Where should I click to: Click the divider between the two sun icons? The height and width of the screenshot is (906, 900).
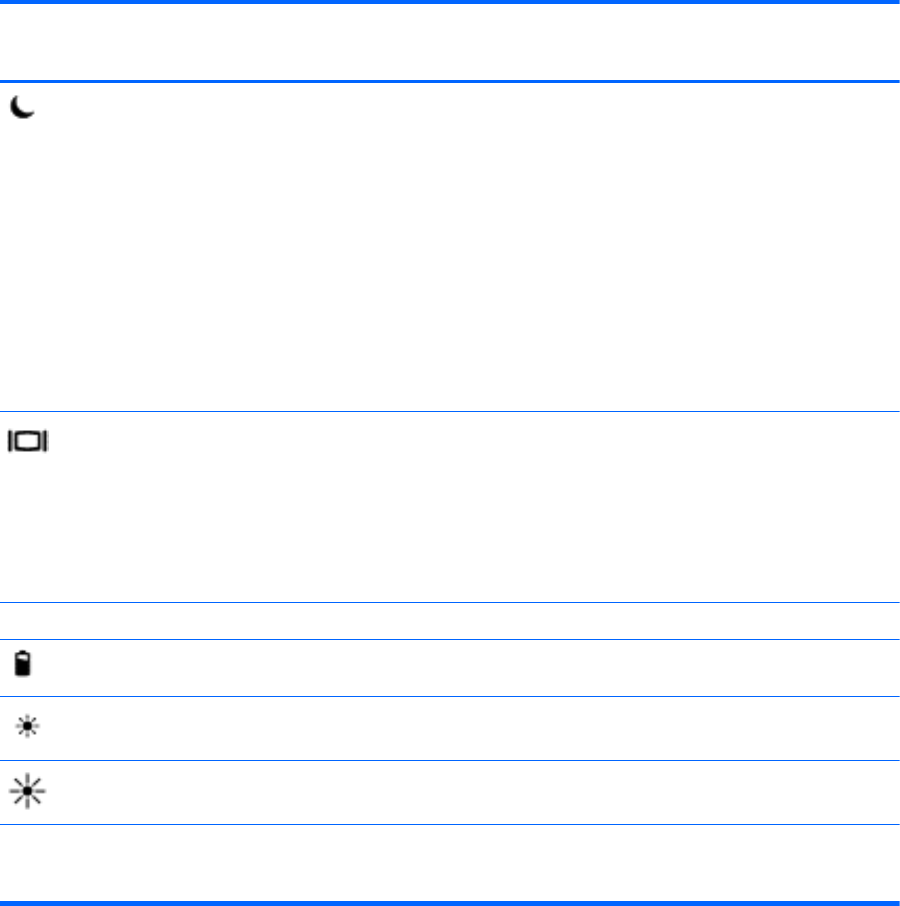click(450, 760)
